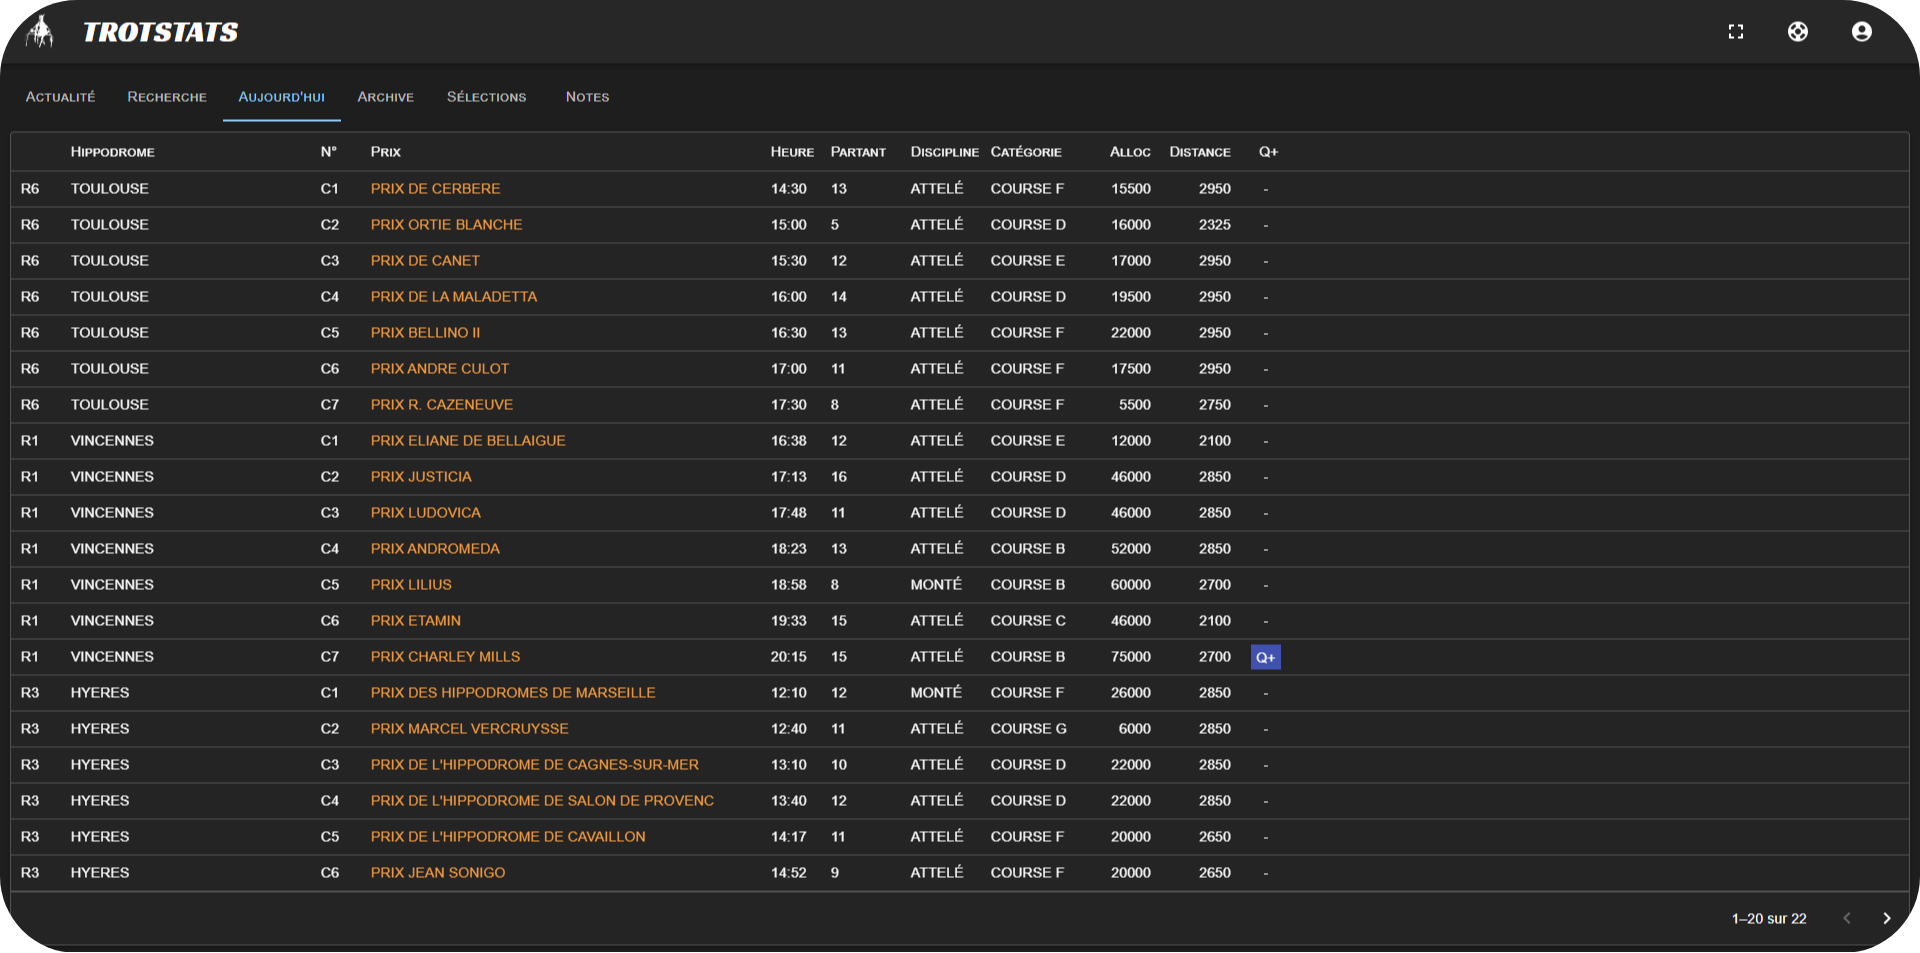Image resolution: width=1920 pixels, height=953 pixels.
Task: Open race PRIX LILIUS
Action: [411, 585]
